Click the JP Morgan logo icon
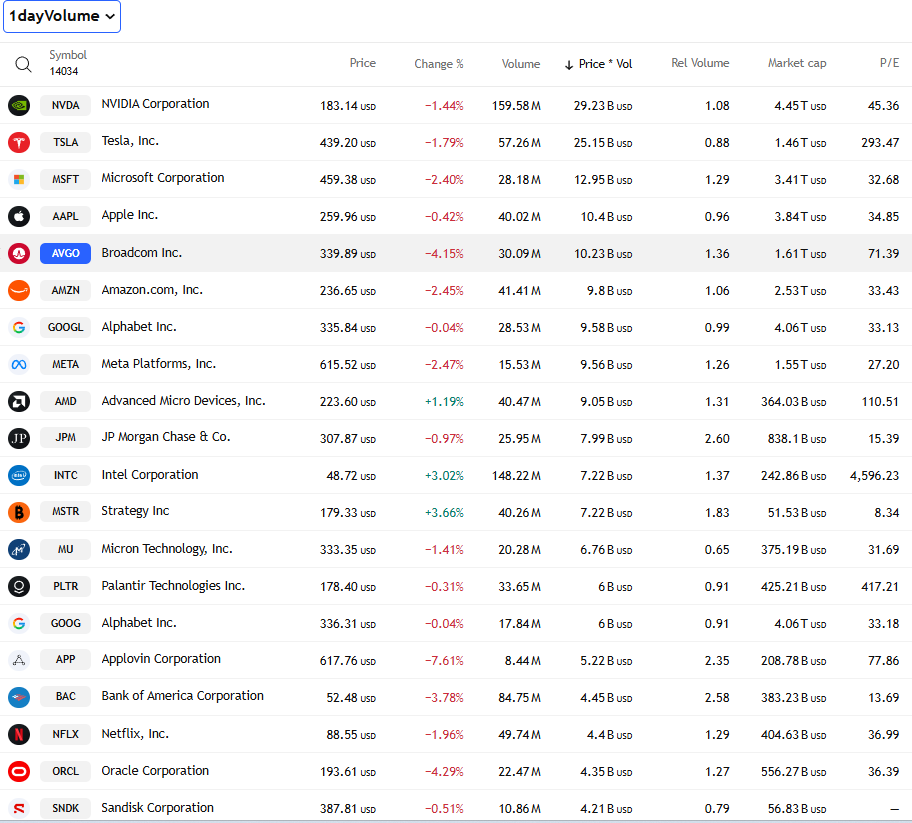This screenshot has height=823, width=912. click(19, 438)
